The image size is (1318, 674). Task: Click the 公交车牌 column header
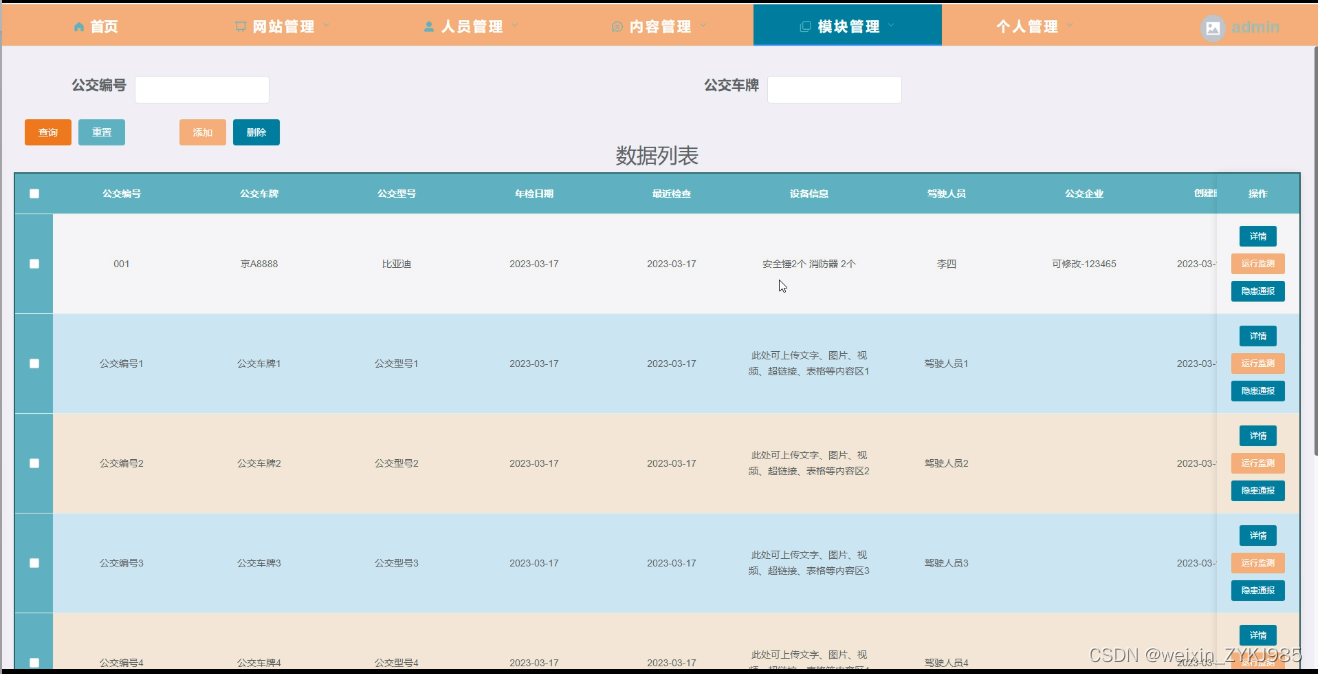pos(259,194)
